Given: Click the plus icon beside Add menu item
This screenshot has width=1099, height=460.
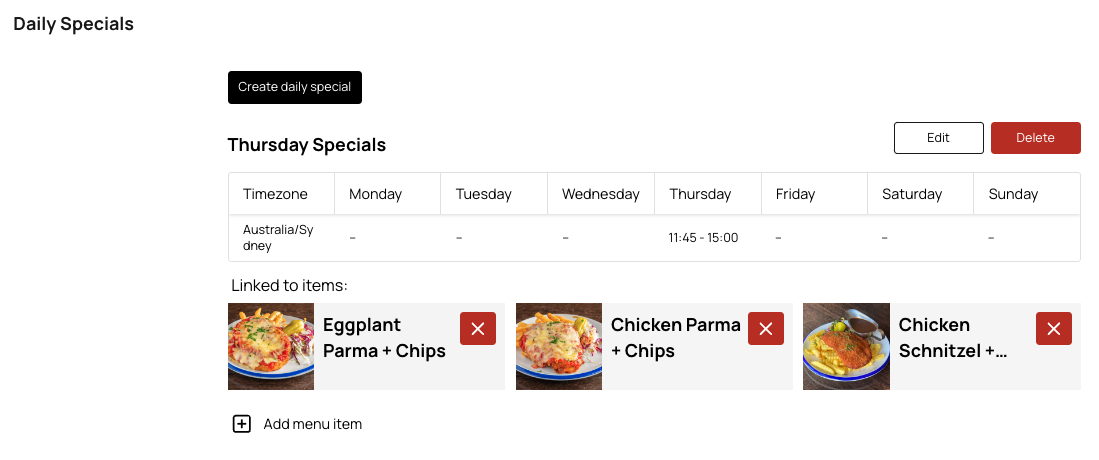Looking at the screenshot, I should coord(241,424).
